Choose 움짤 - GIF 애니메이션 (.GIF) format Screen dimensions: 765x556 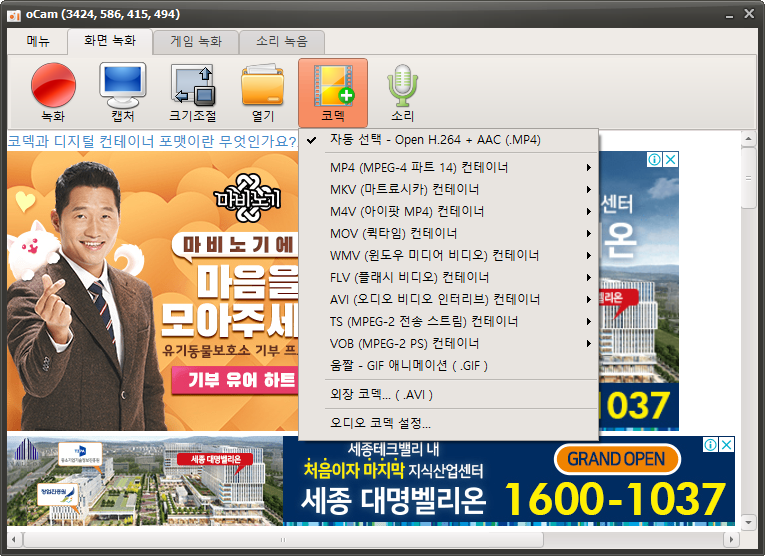pyautogui.click(x=448, y=365)
